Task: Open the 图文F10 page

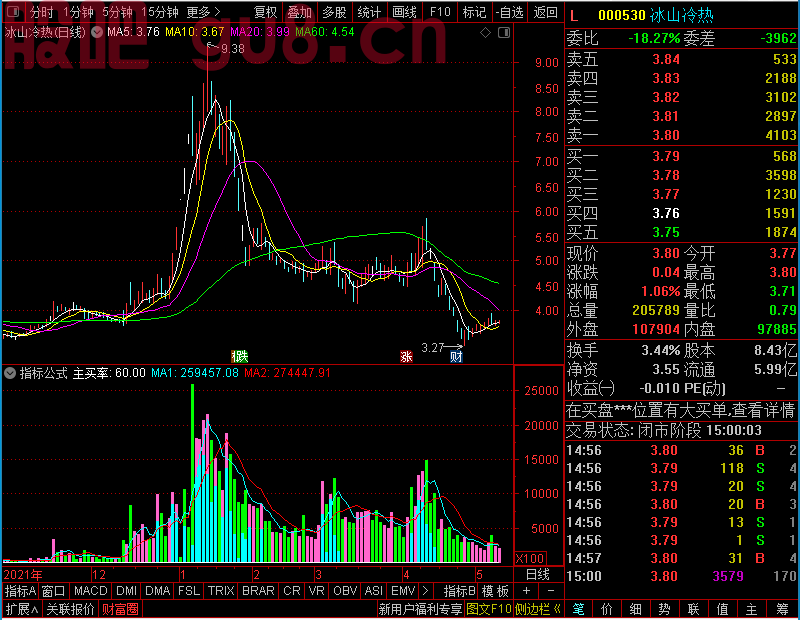Action: (x=488, y=609)
